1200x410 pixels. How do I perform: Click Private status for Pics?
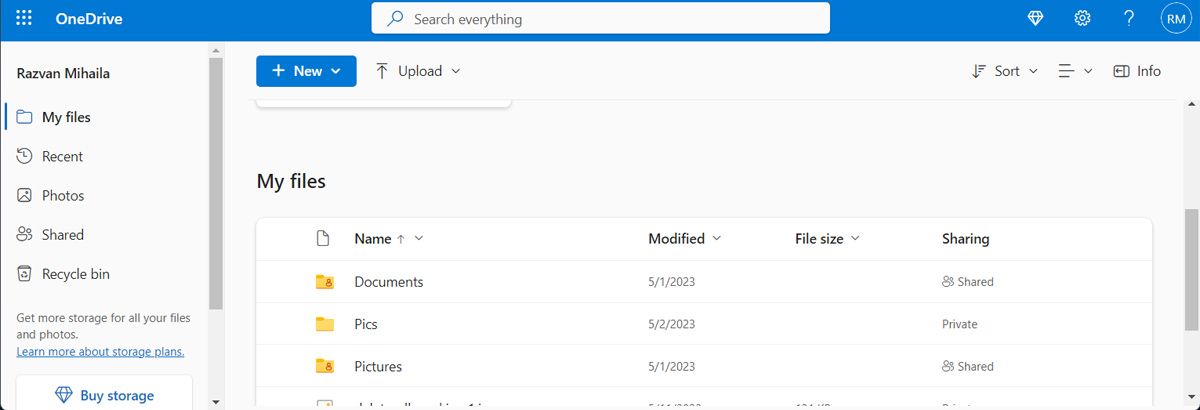[x=960, y=324]
